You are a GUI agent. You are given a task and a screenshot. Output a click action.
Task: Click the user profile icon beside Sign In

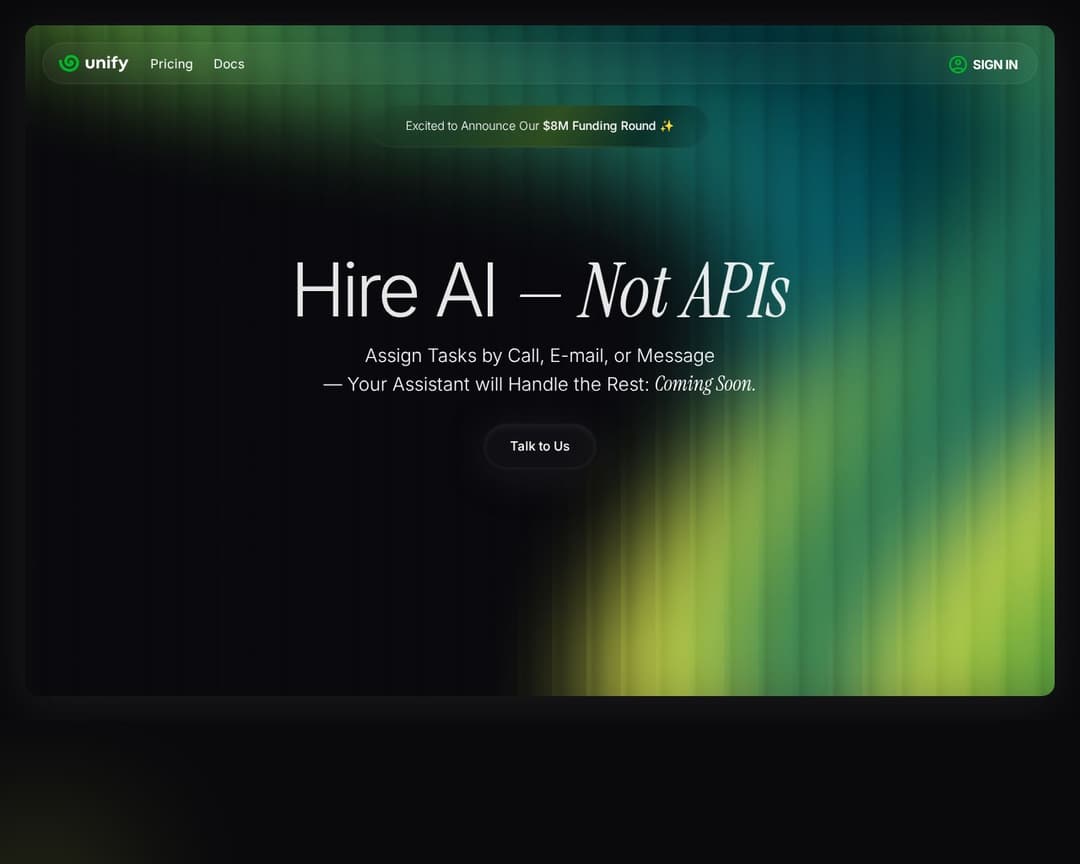tap(957, 64)
